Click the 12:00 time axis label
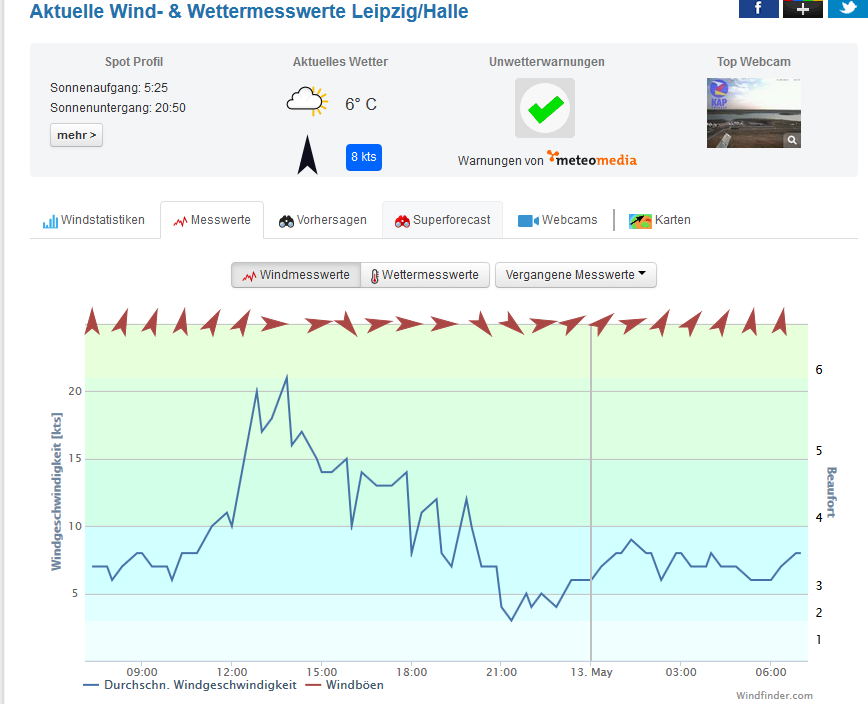The image size is (868, 704). click(x=232, y=672)
